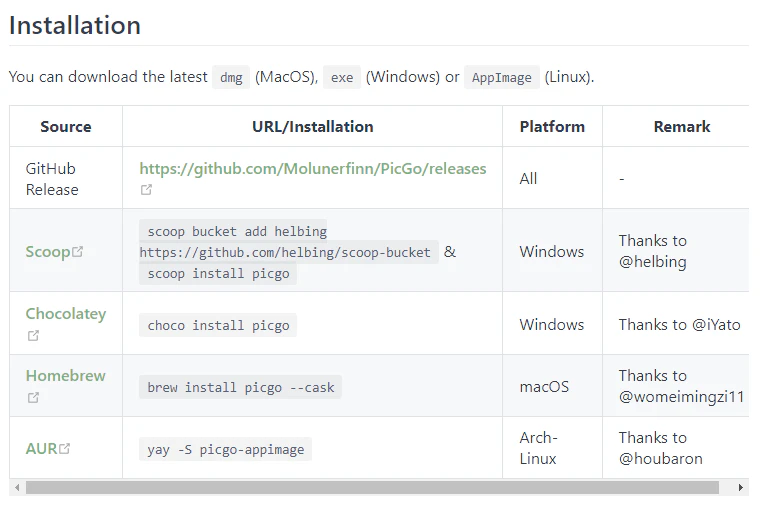Click external link icon beside Scoop

(78, 252)
